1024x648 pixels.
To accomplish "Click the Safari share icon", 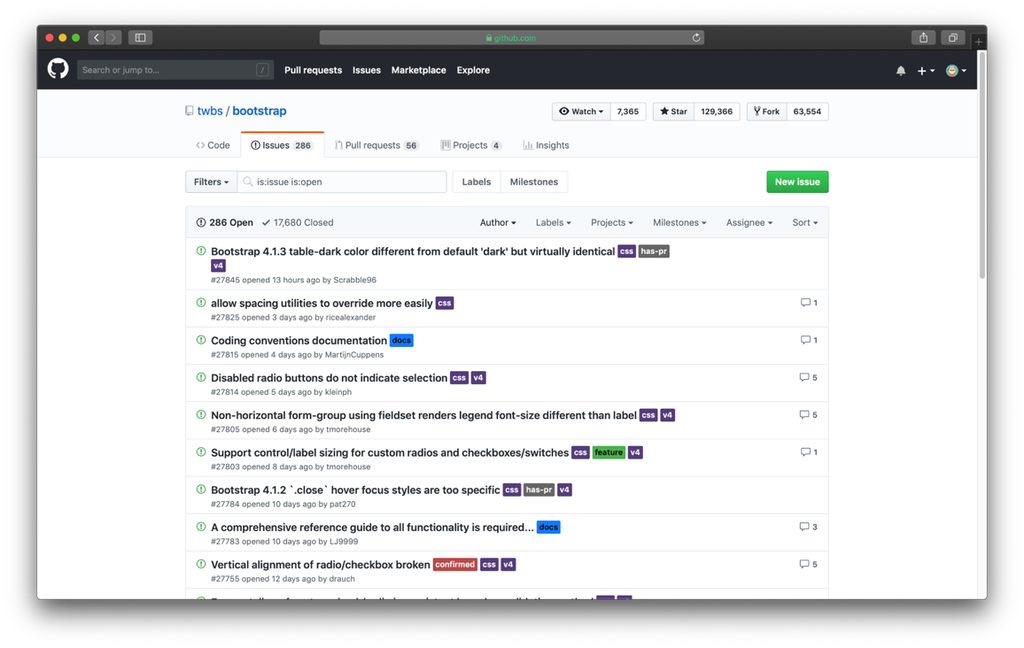I will point(923,38).
